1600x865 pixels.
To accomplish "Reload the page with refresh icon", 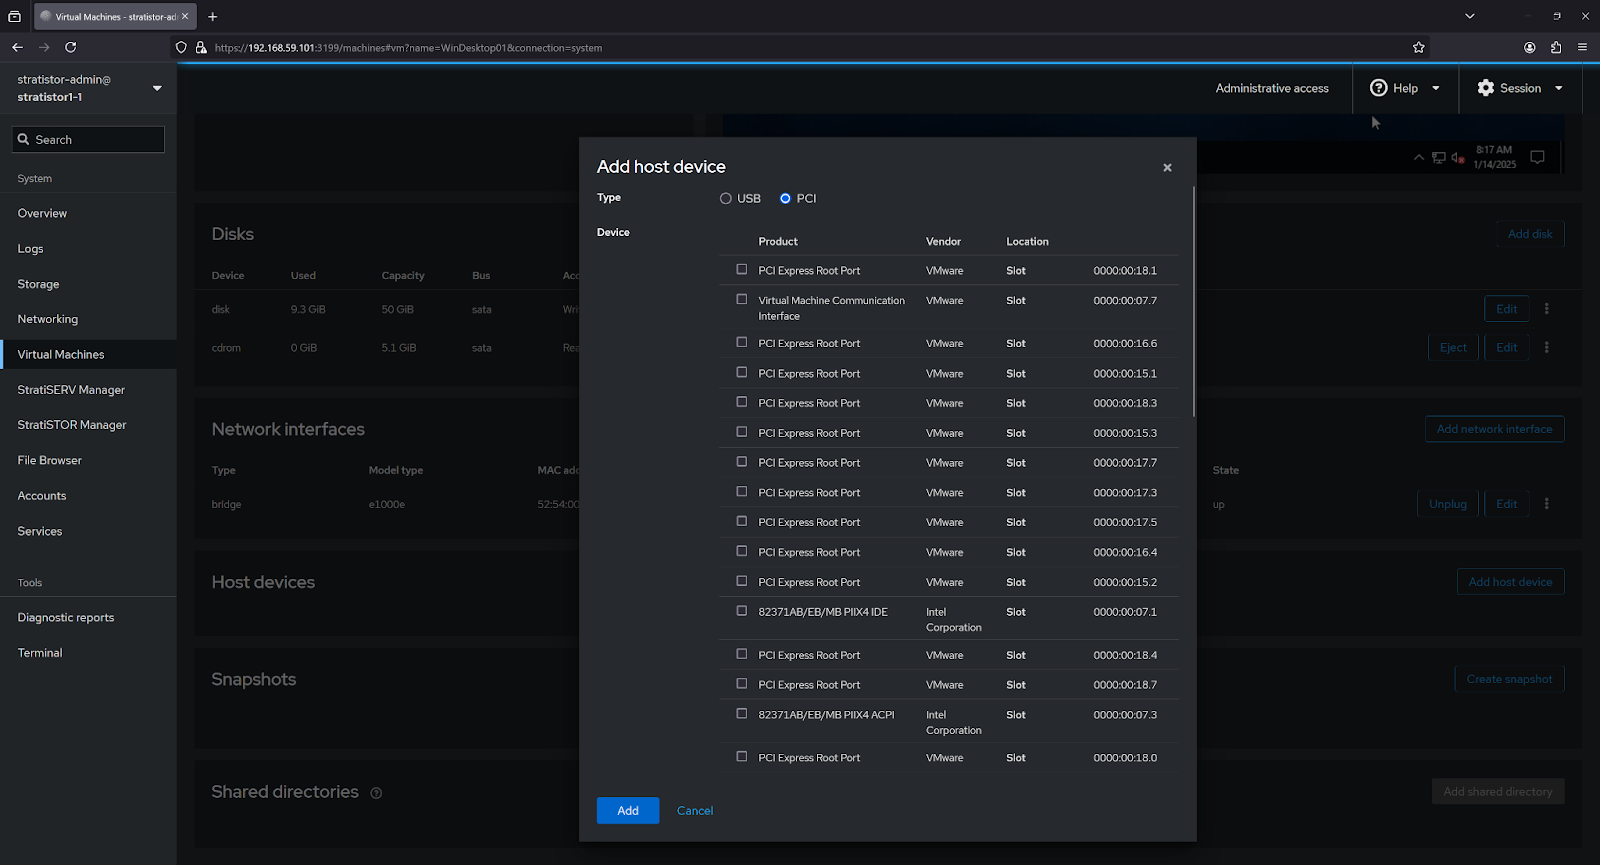I will point(70,47).
